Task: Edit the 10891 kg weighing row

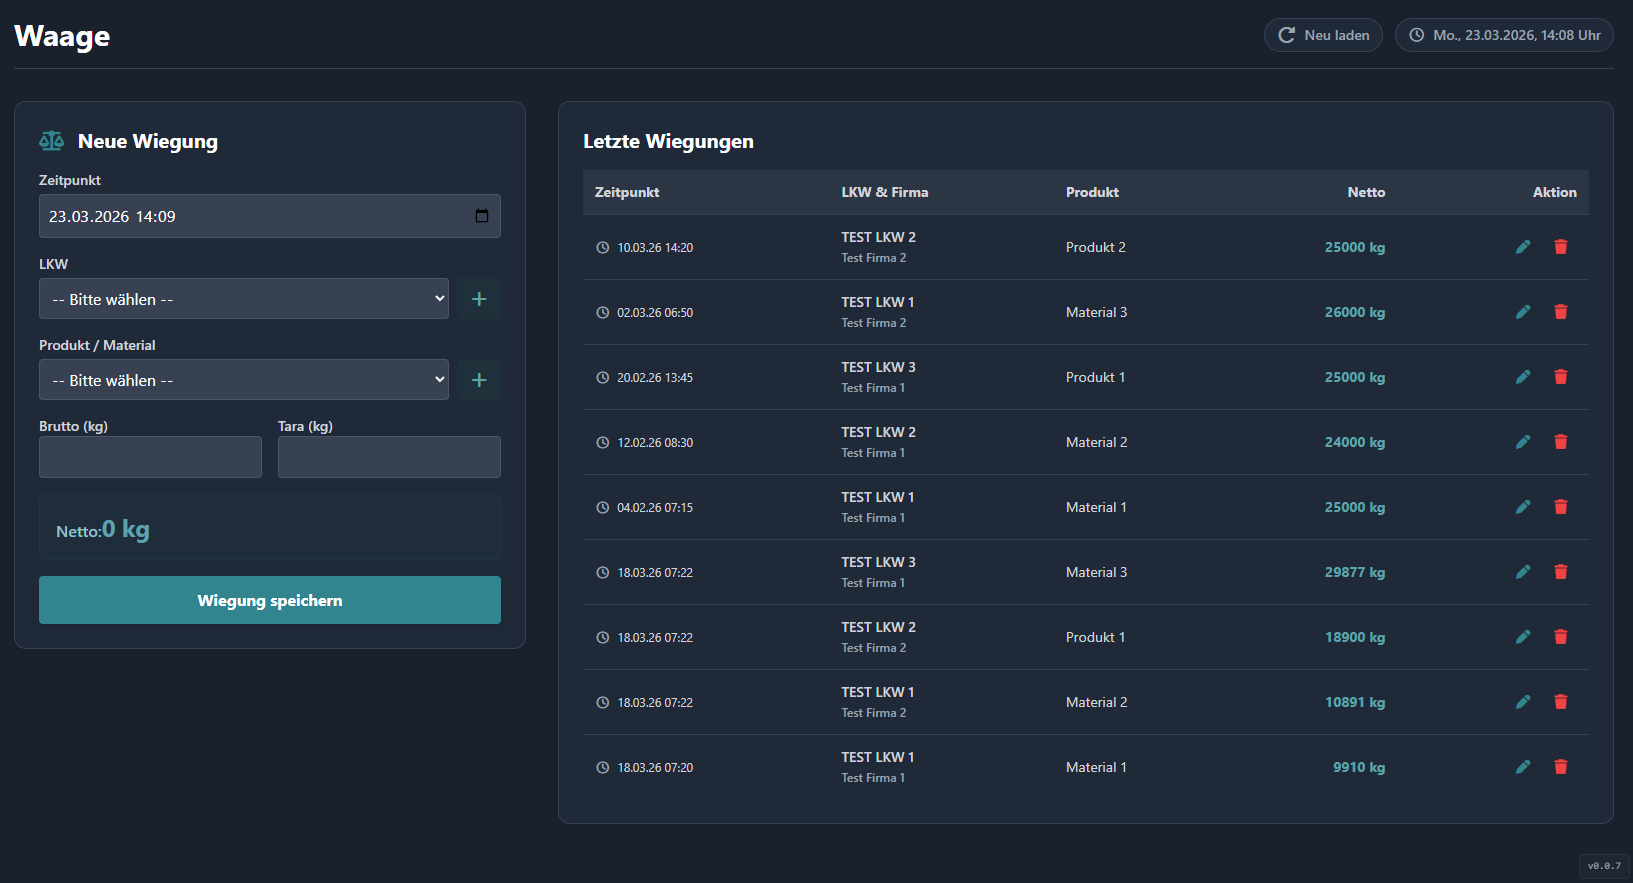Action: coord(1523,702)
